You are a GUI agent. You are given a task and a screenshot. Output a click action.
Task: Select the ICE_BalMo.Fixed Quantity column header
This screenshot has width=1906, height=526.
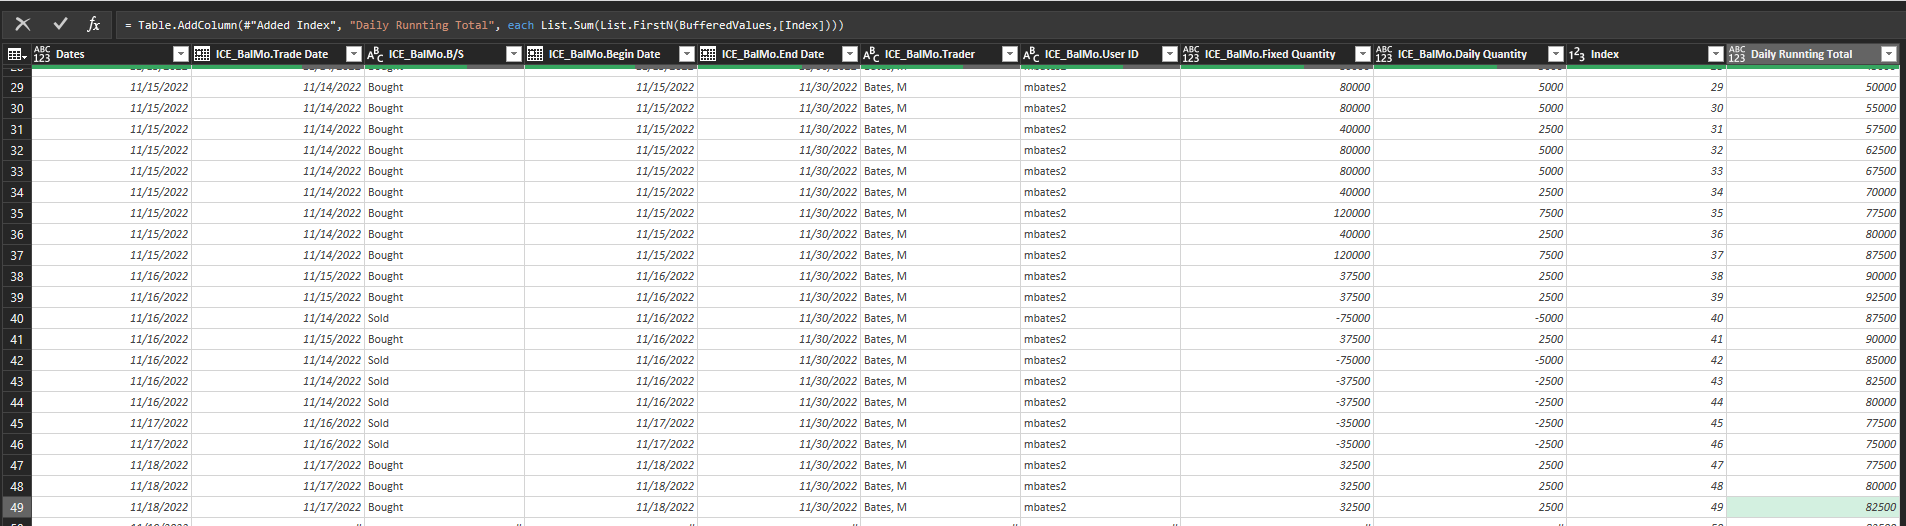point(1277,54)
